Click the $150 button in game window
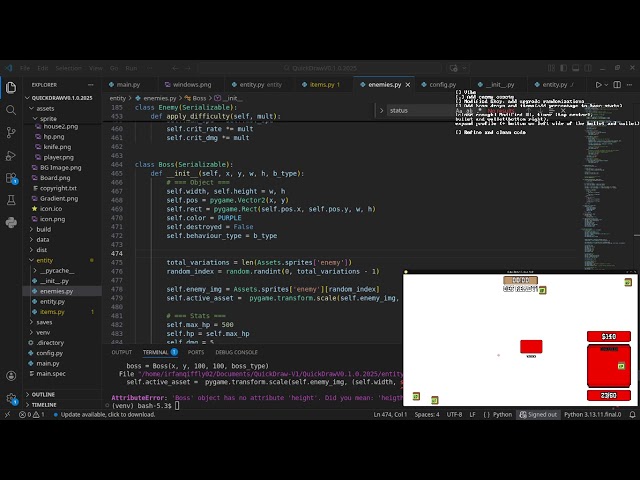Image resolution: width=640 pixels, height=480 pixels. [x=609, y=336]
